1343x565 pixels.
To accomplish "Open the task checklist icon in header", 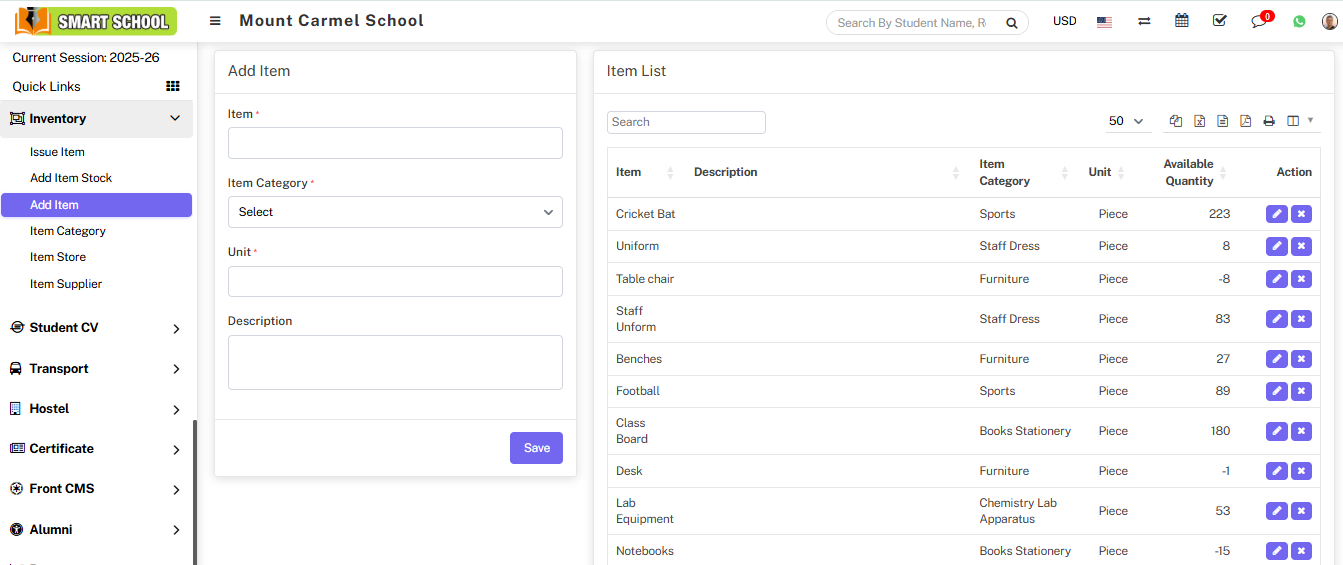I will coord(1220,21).
